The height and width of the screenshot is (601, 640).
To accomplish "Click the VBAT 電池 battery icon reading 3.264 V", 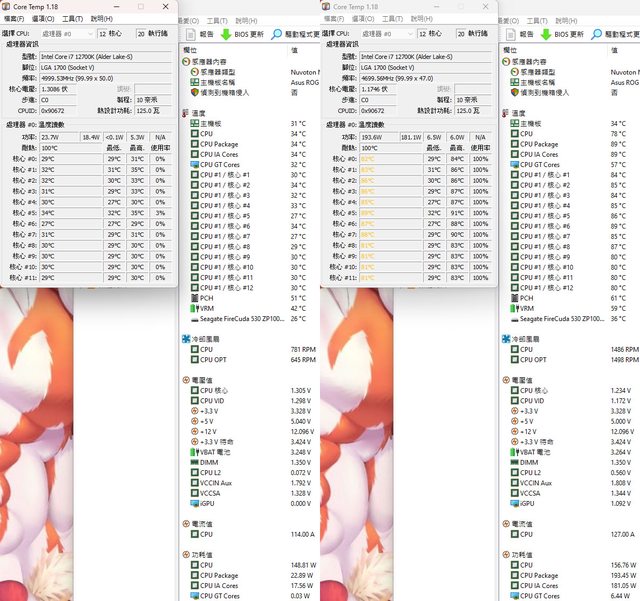I will 513,451.
